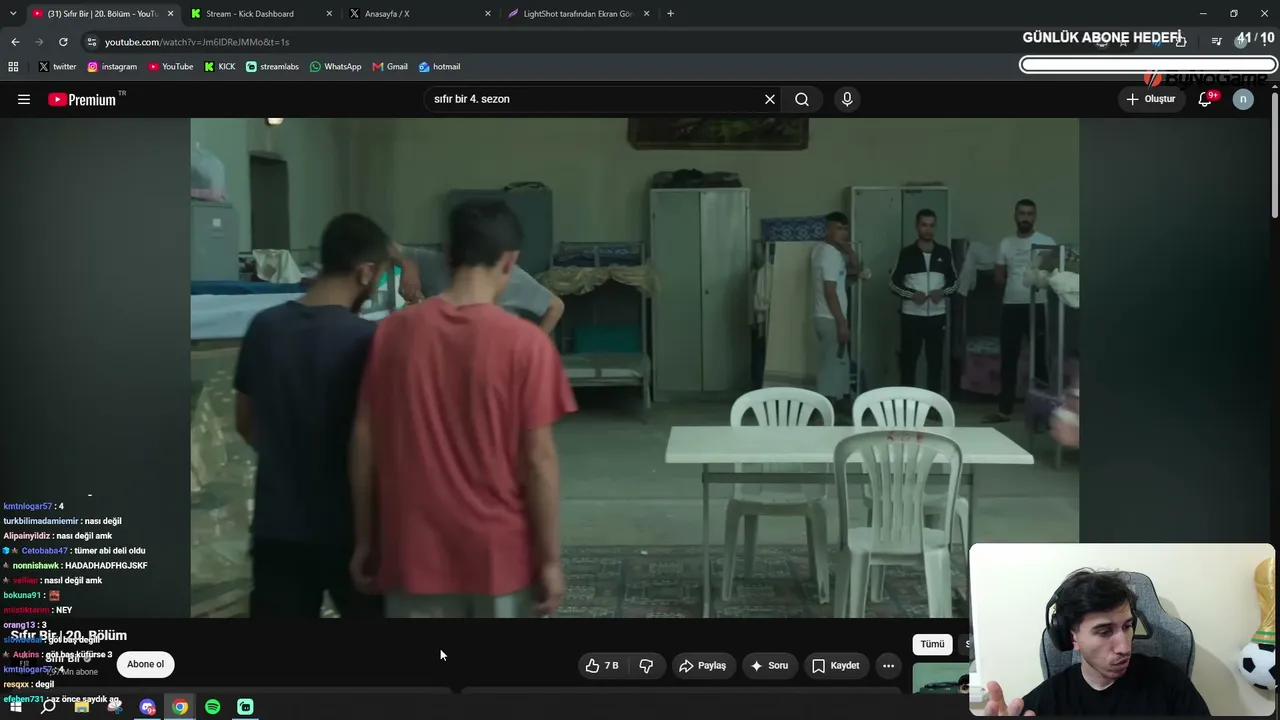Click the page vertical scrollbar
Image resolution: width=1280 pixels, height=720 pixels.
click(x=1274, y=155)
